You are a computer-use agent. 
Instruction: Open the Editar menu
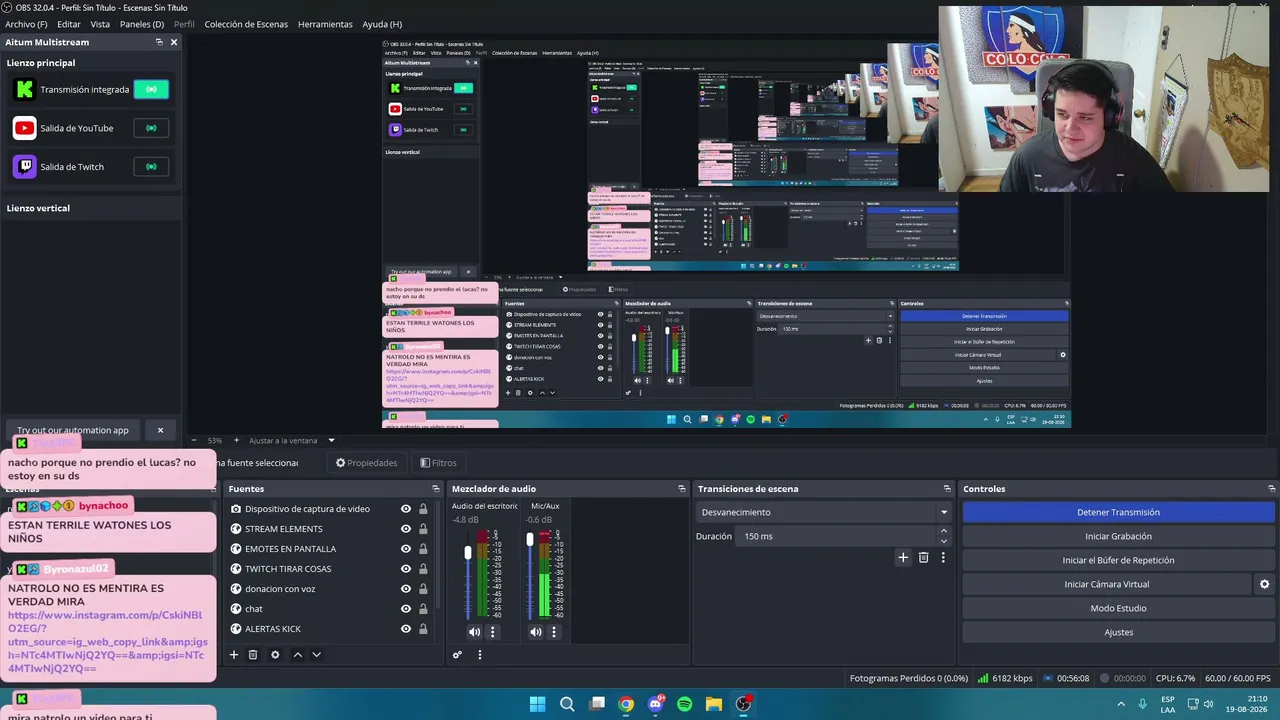coord(69,24)
